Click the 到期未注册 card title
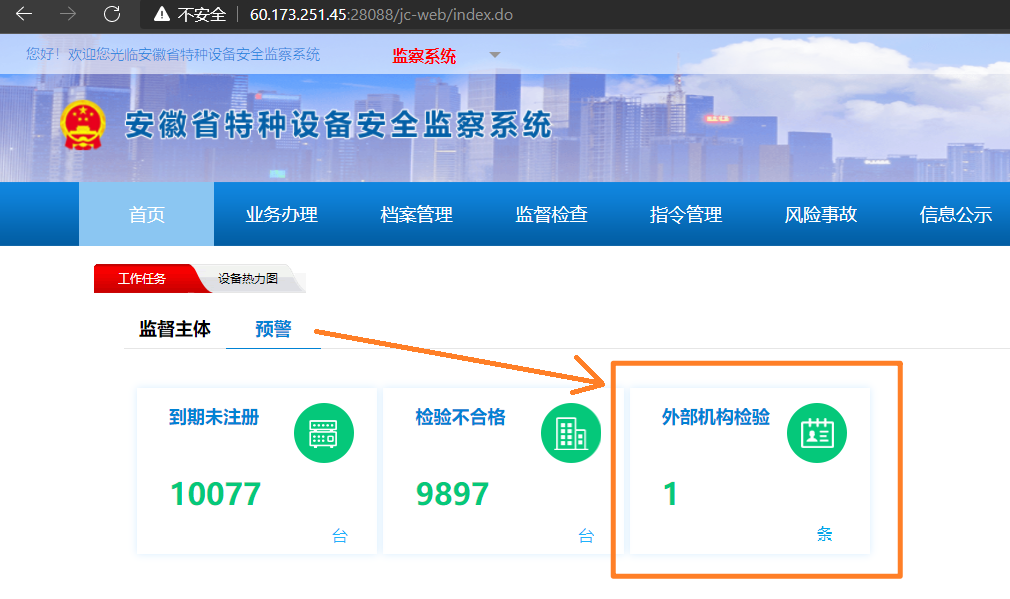 pyautogui.click(x=214, y=417)
